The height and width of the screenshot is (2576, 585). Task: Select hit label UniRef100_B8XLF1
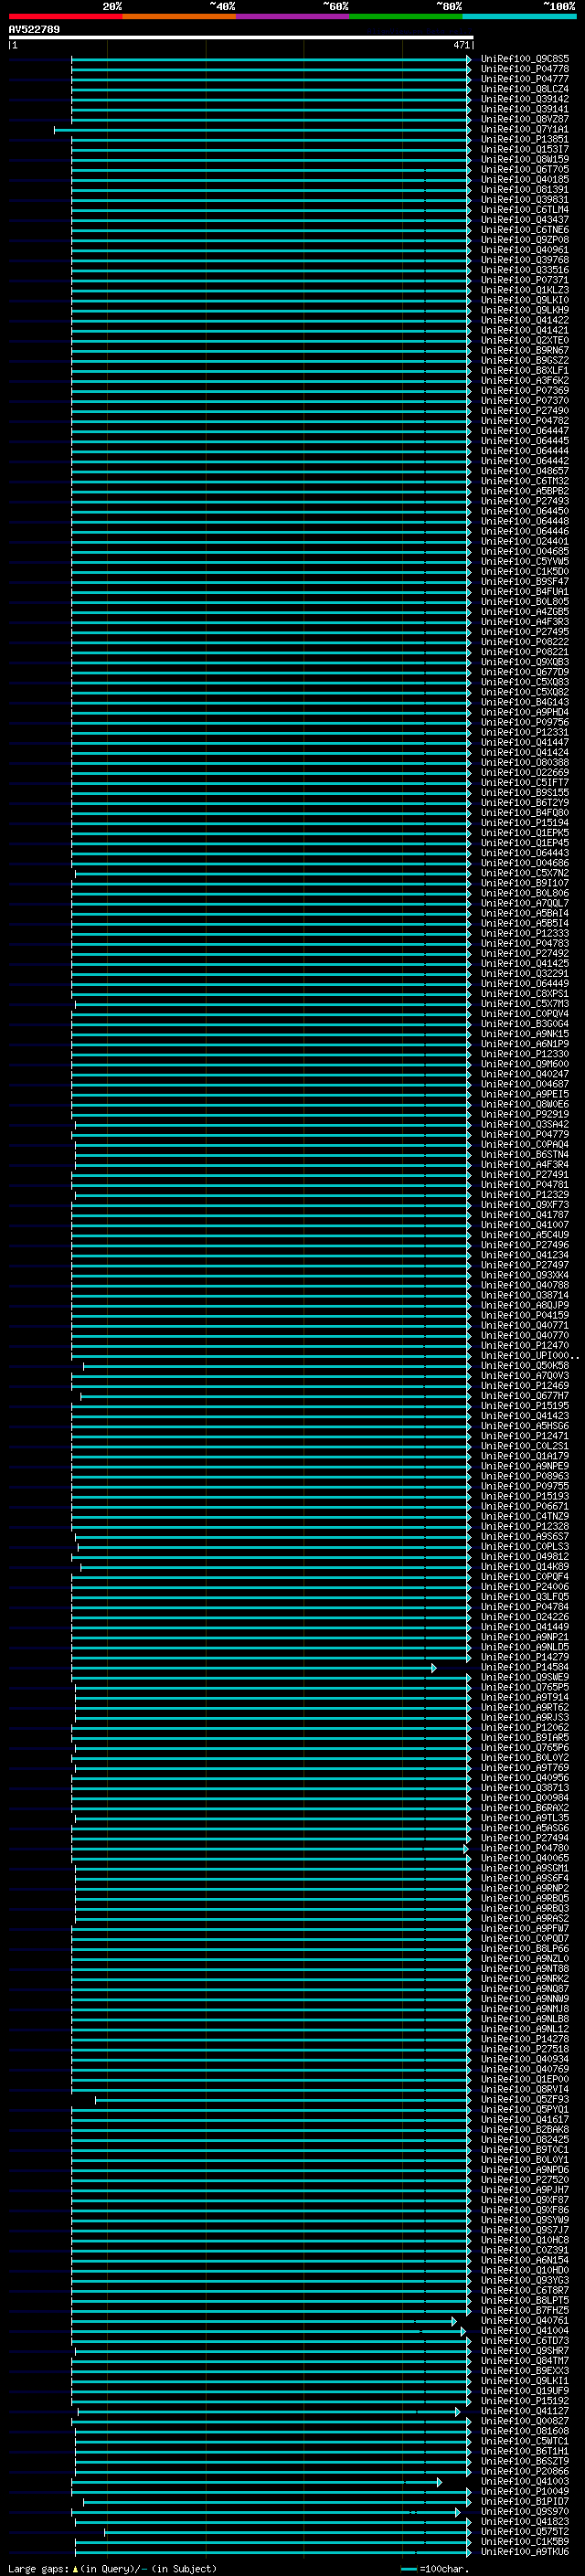525,370
